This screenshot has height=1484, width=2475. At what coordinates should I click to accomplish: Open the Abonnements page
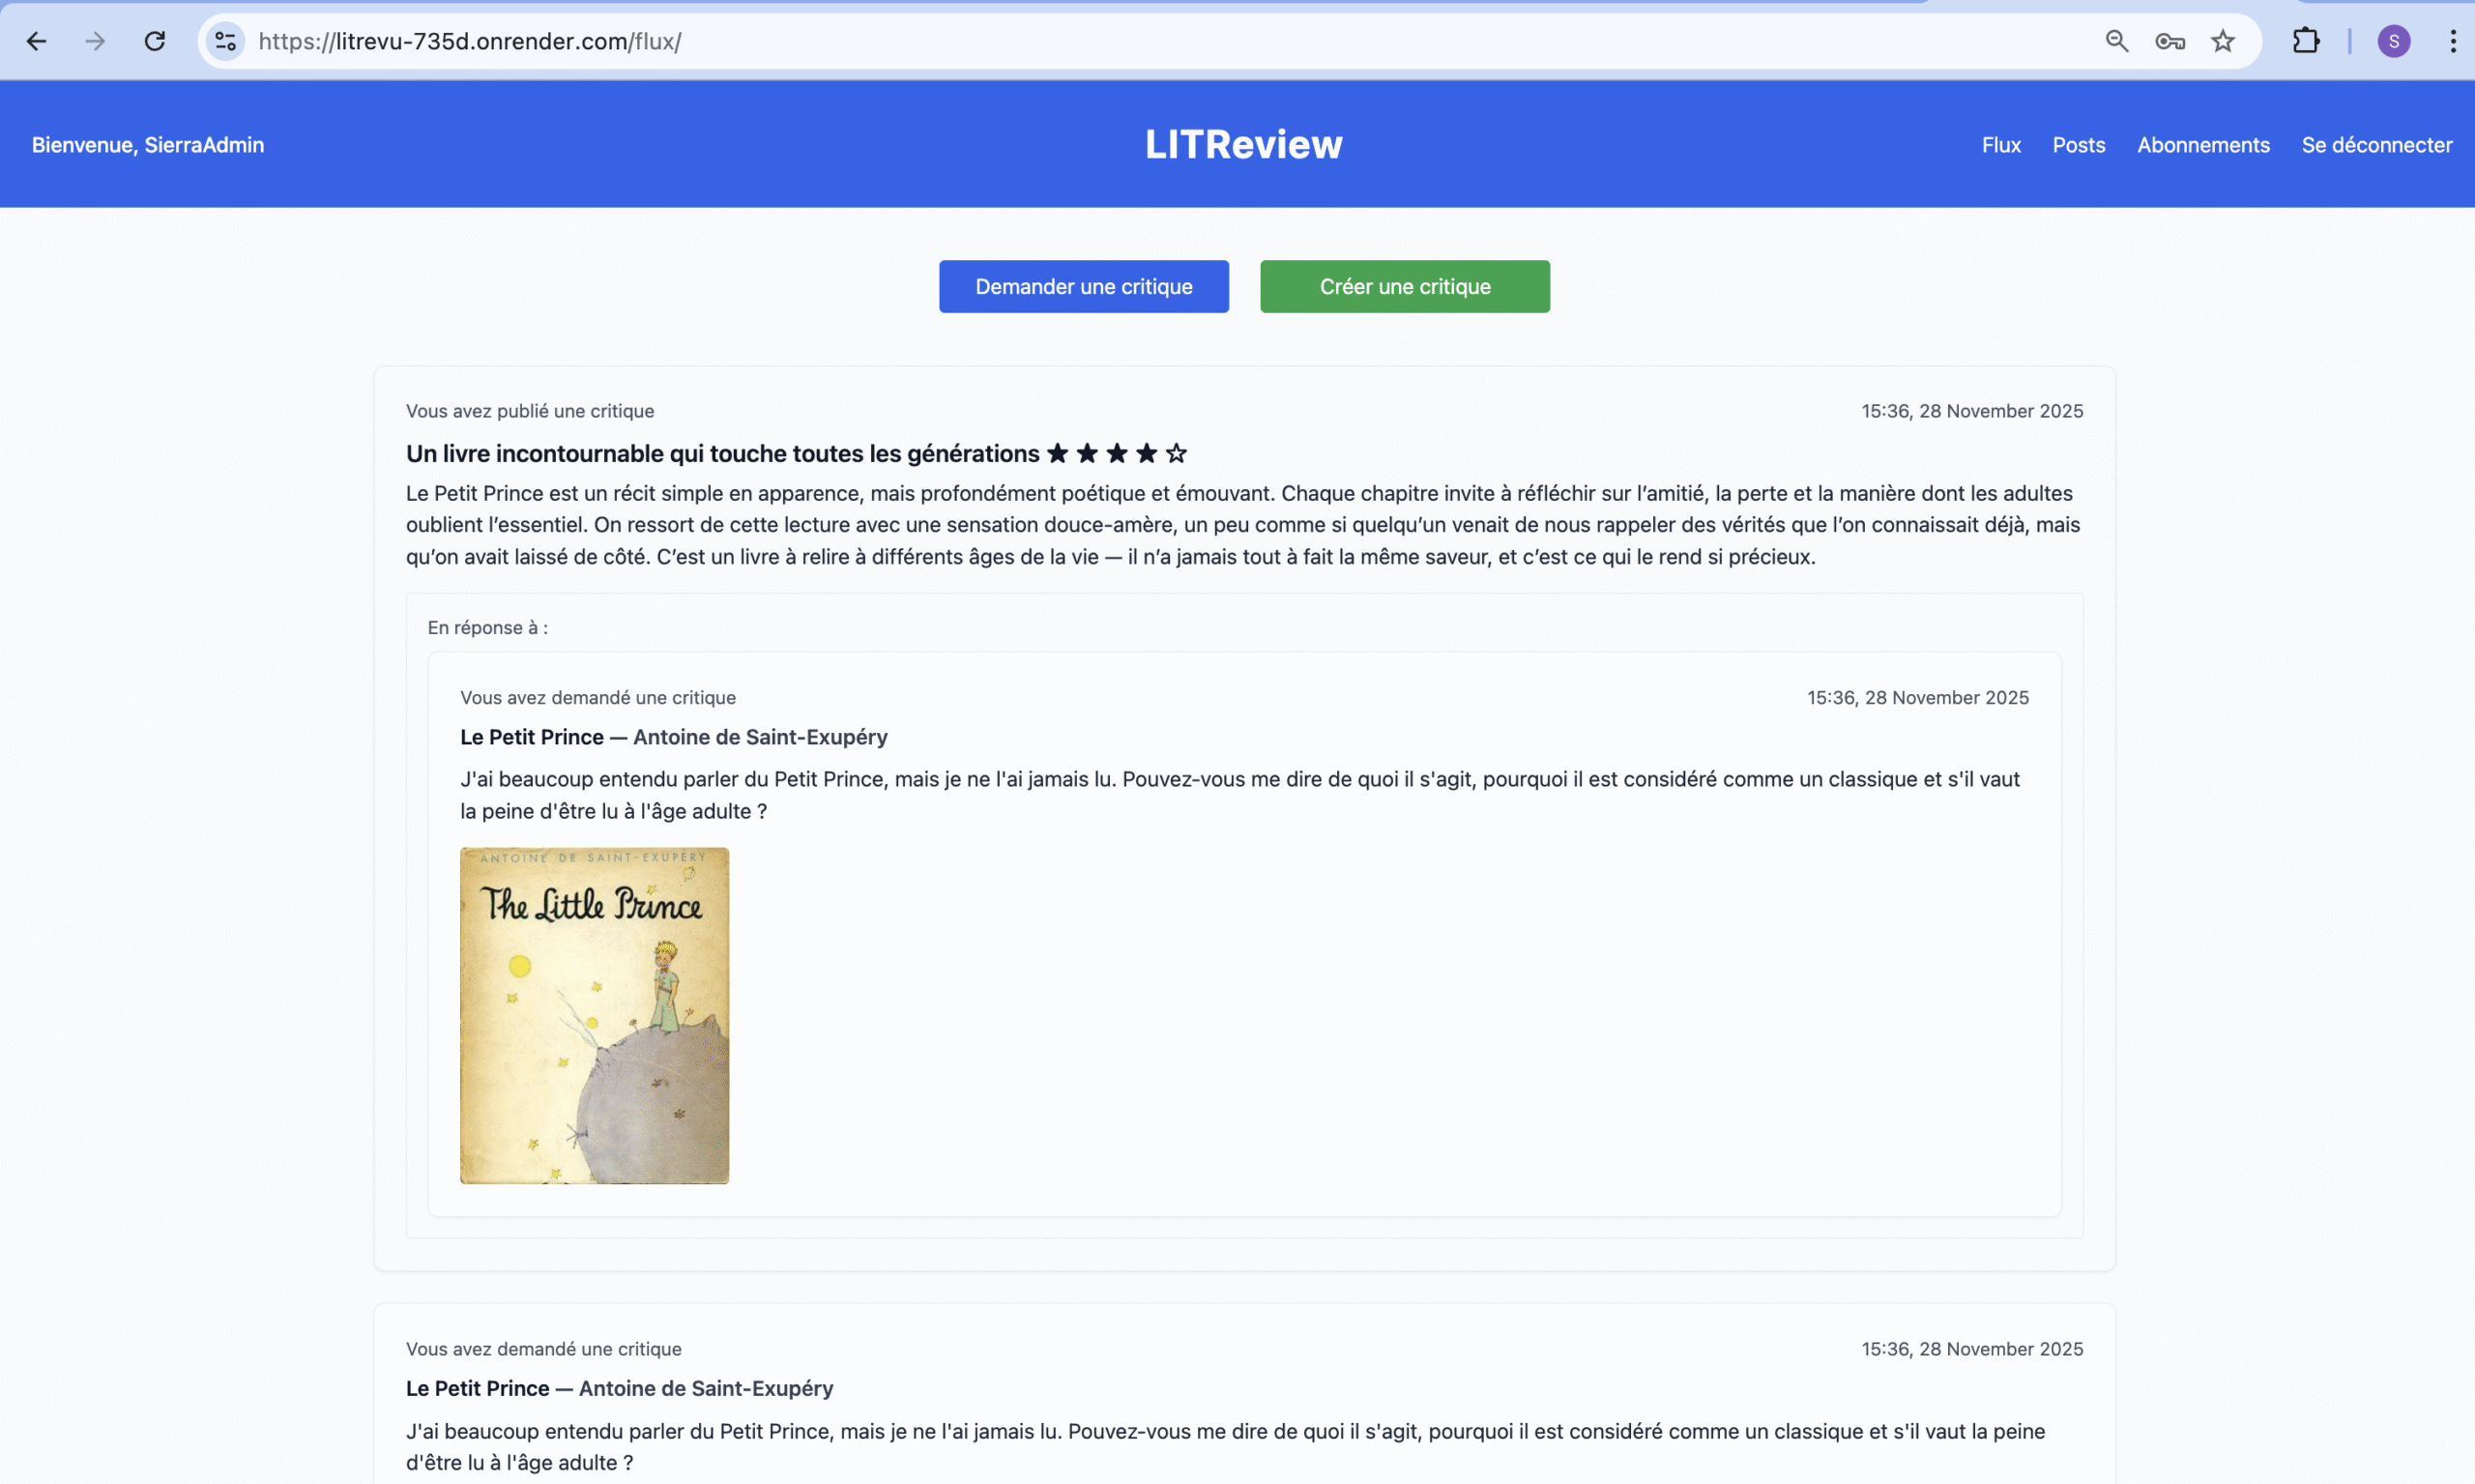click(2203, 144)
